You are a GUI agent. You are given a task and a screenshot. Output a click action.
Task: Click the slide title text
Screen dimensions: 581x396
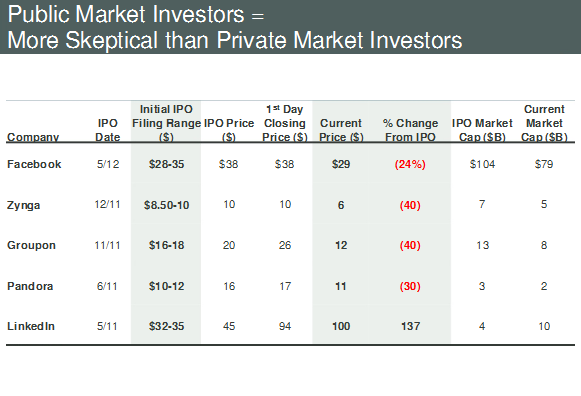click(x=235, y=27)
